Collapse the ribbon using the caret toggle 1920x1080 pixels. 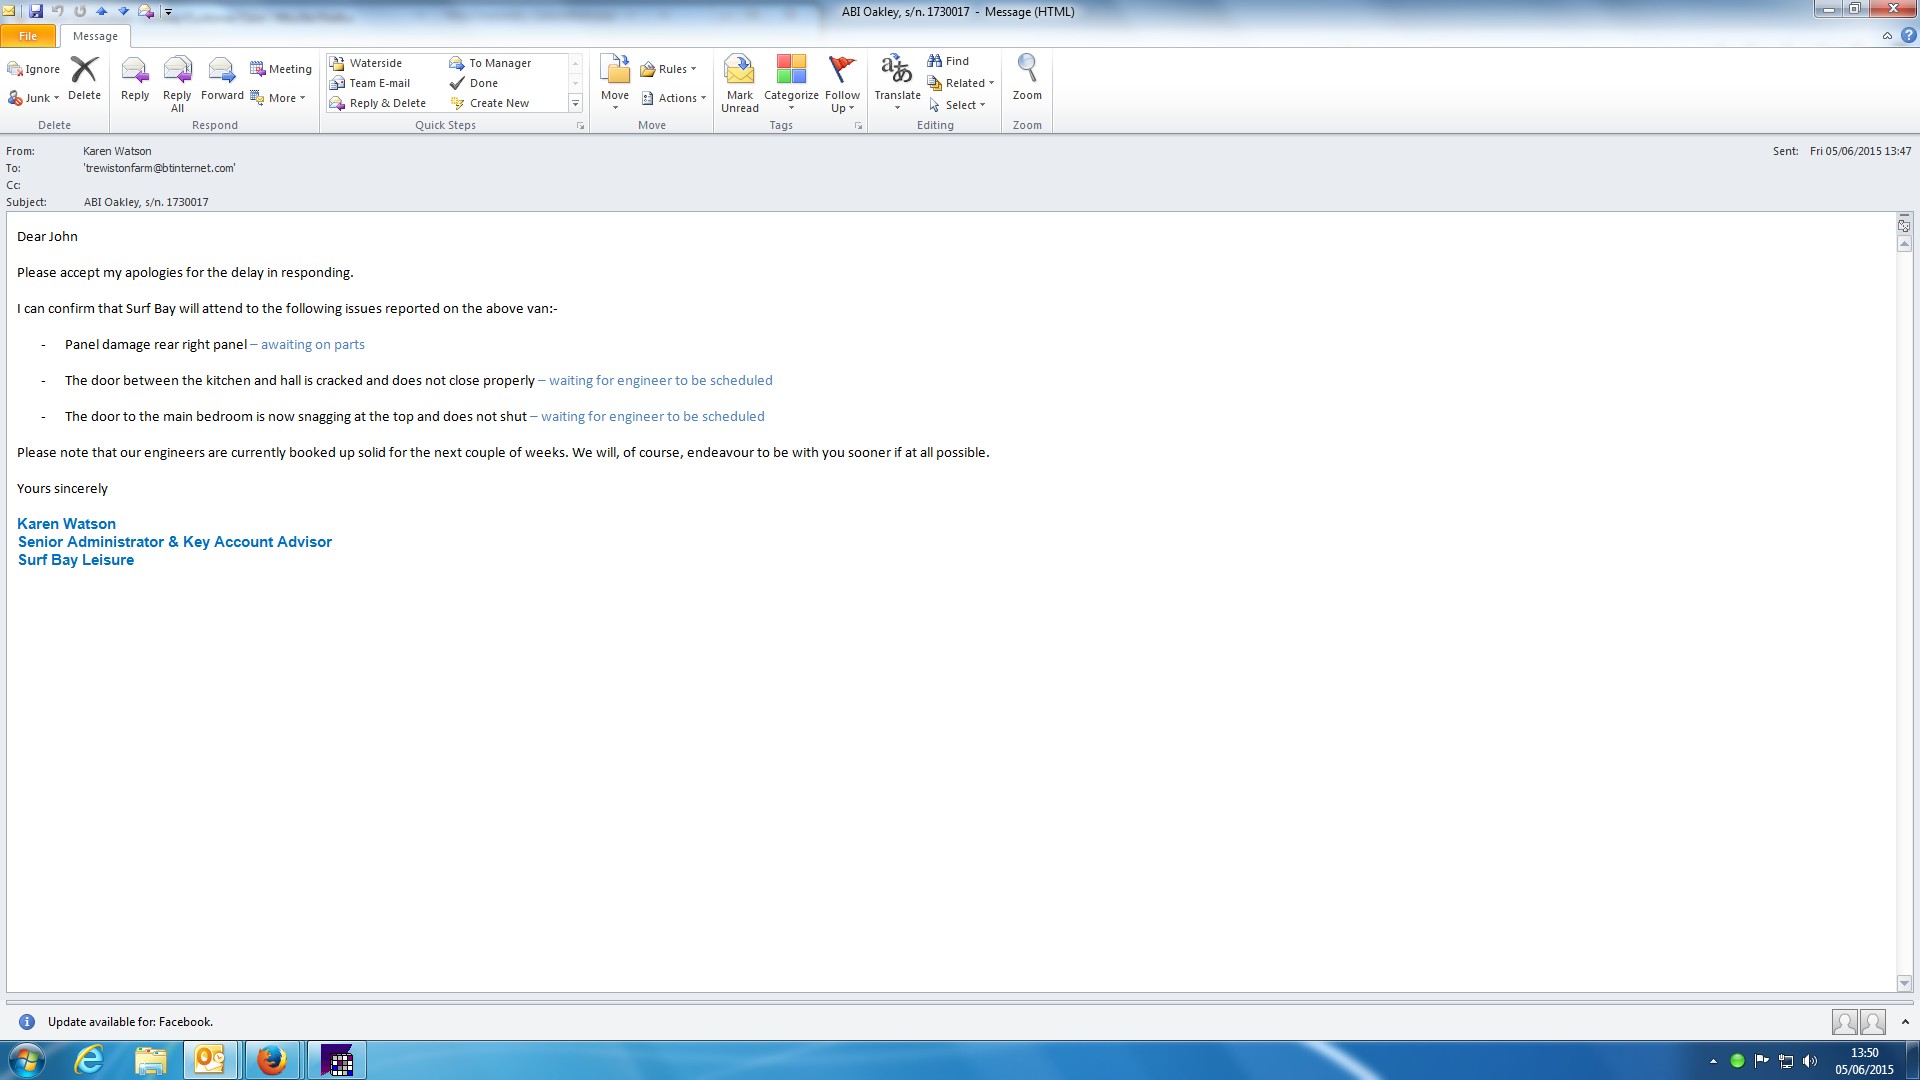pos(1887,36)
